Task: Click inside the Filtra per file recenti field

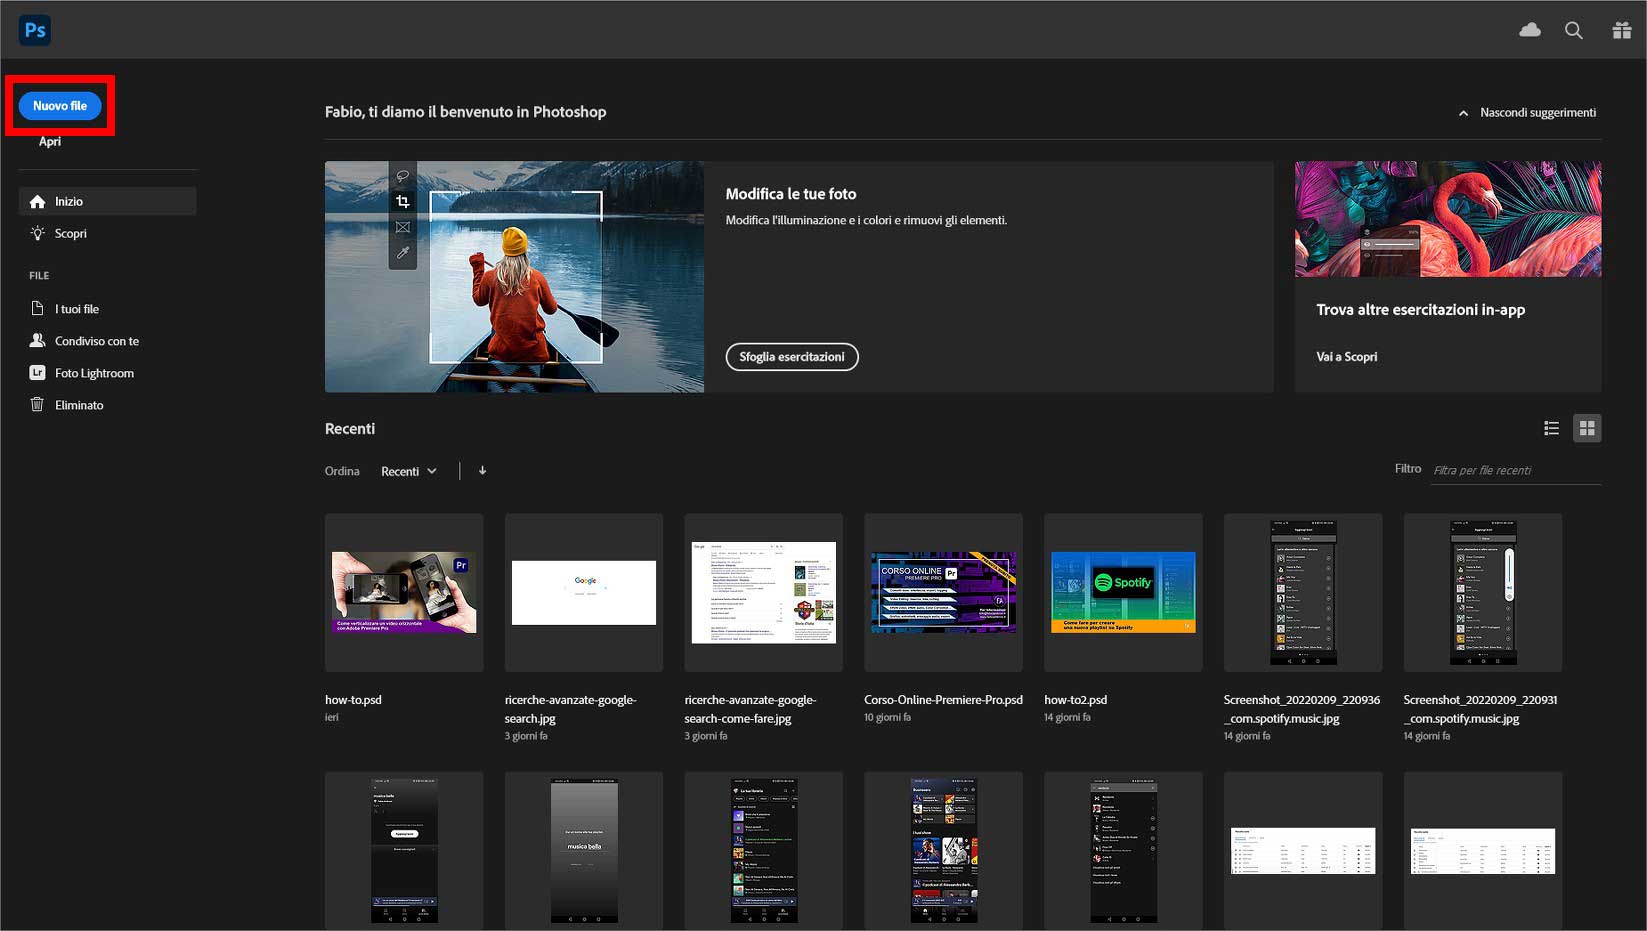Action: pos(1515,469)
